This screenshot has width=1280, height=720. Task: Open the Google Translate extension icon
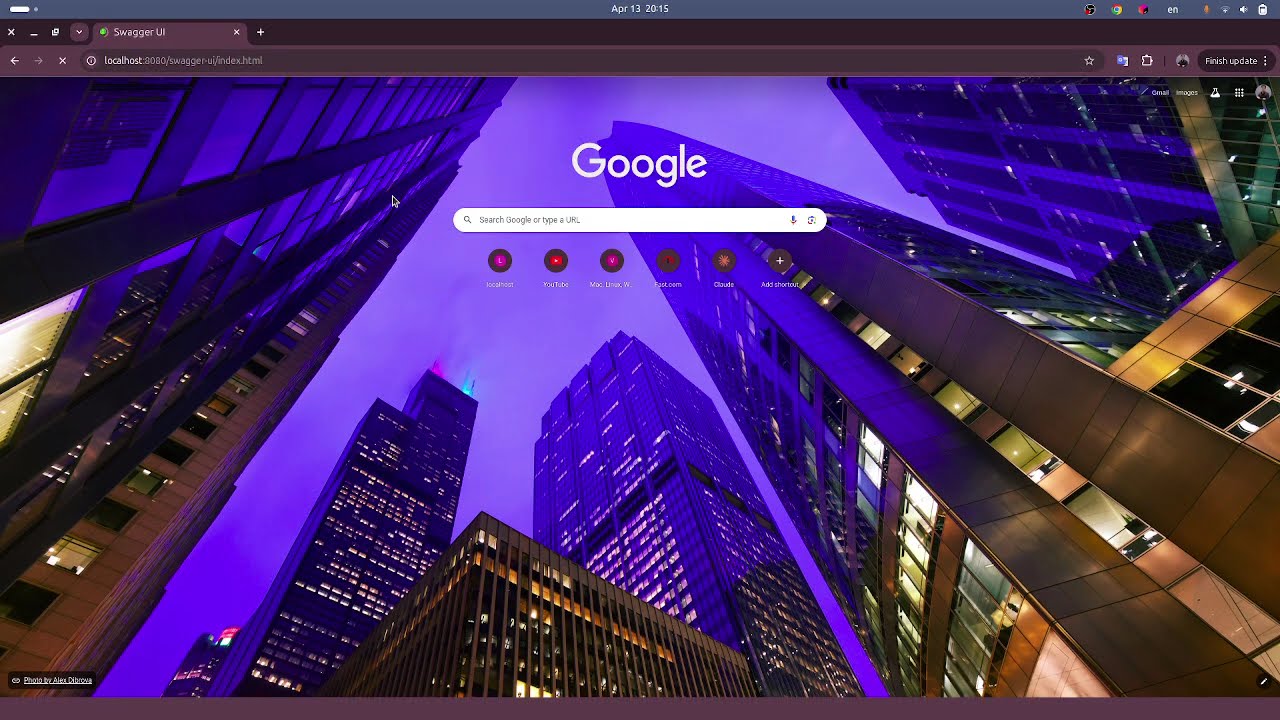(1122, 61)
